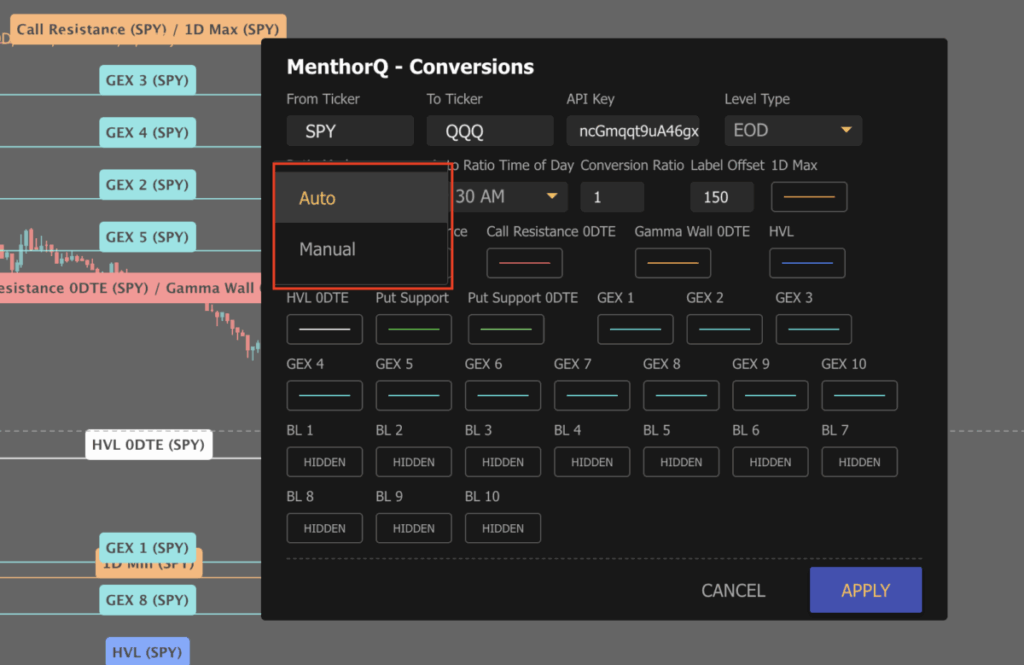Unhide the BL 1 level
The width and height of the screenshot is (1024, 665).
click(324, 461)
